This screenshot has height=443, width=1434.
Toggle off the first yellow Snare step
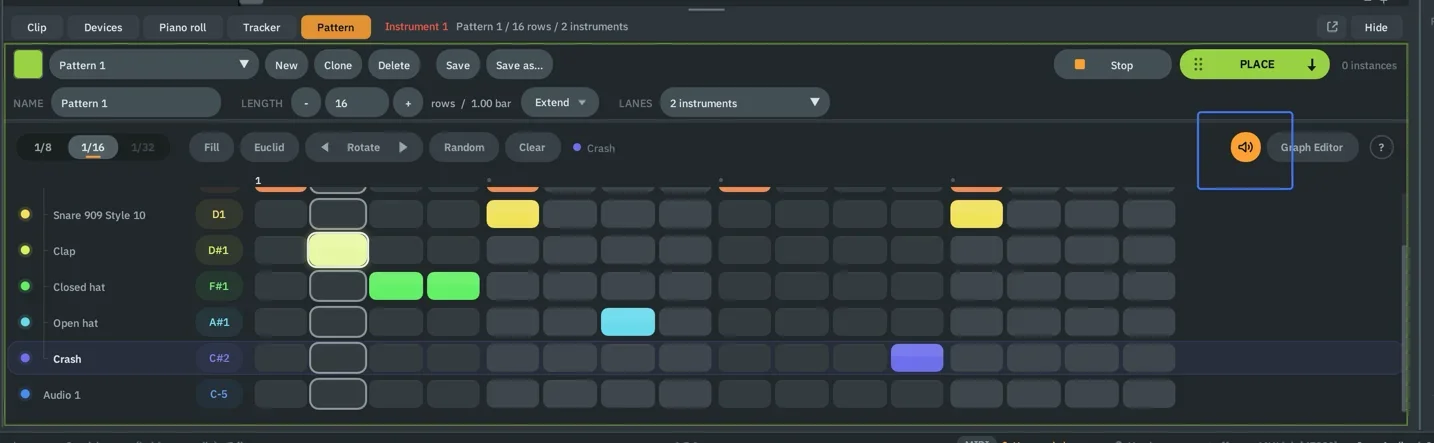point(513,214)
